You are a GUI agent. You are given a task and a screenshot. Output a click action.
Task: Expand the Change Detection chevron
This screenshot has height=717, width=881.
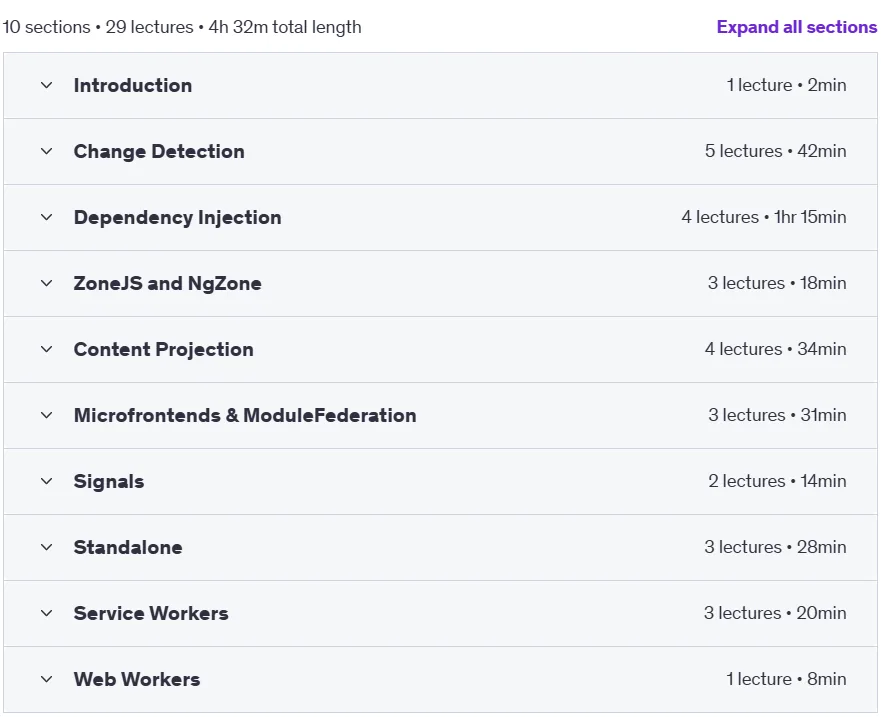pos(47,151)
